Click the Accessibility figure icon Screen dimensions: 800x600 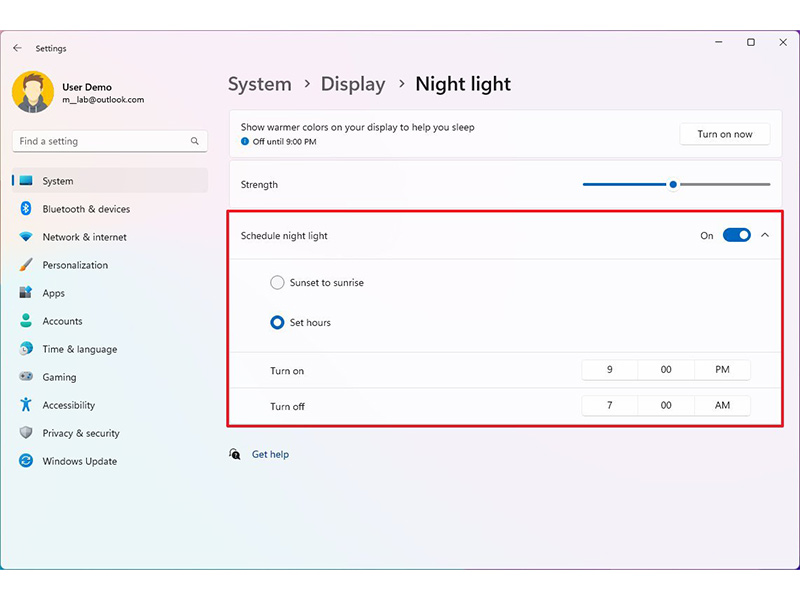26,405
